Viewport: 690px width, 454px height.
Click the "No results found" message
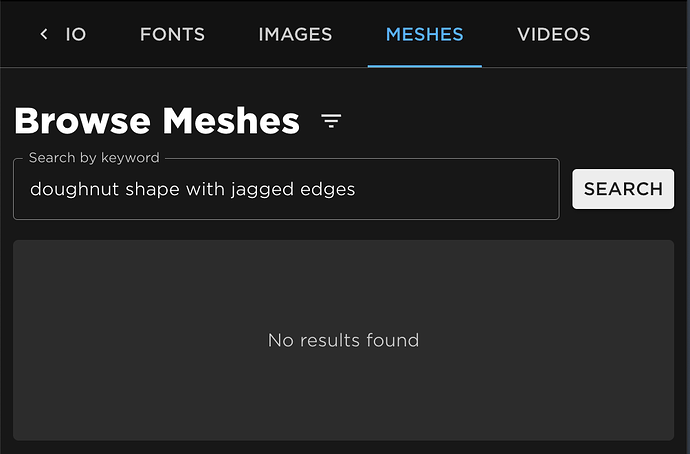pyautogui.click(x=343, y=341)
